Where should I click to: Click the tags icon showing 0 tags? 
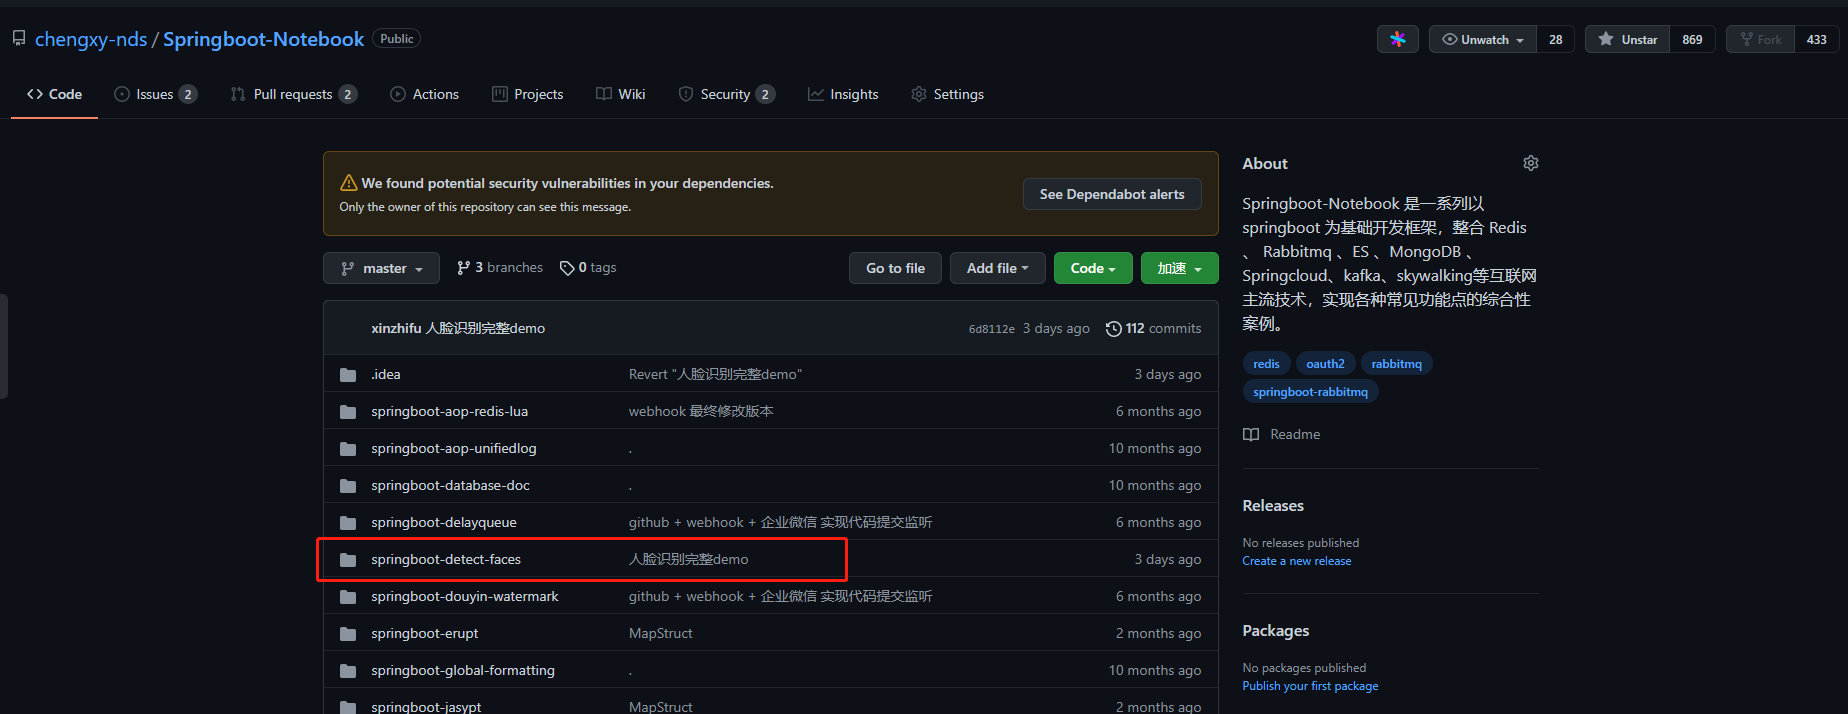(x=567, y=268)
